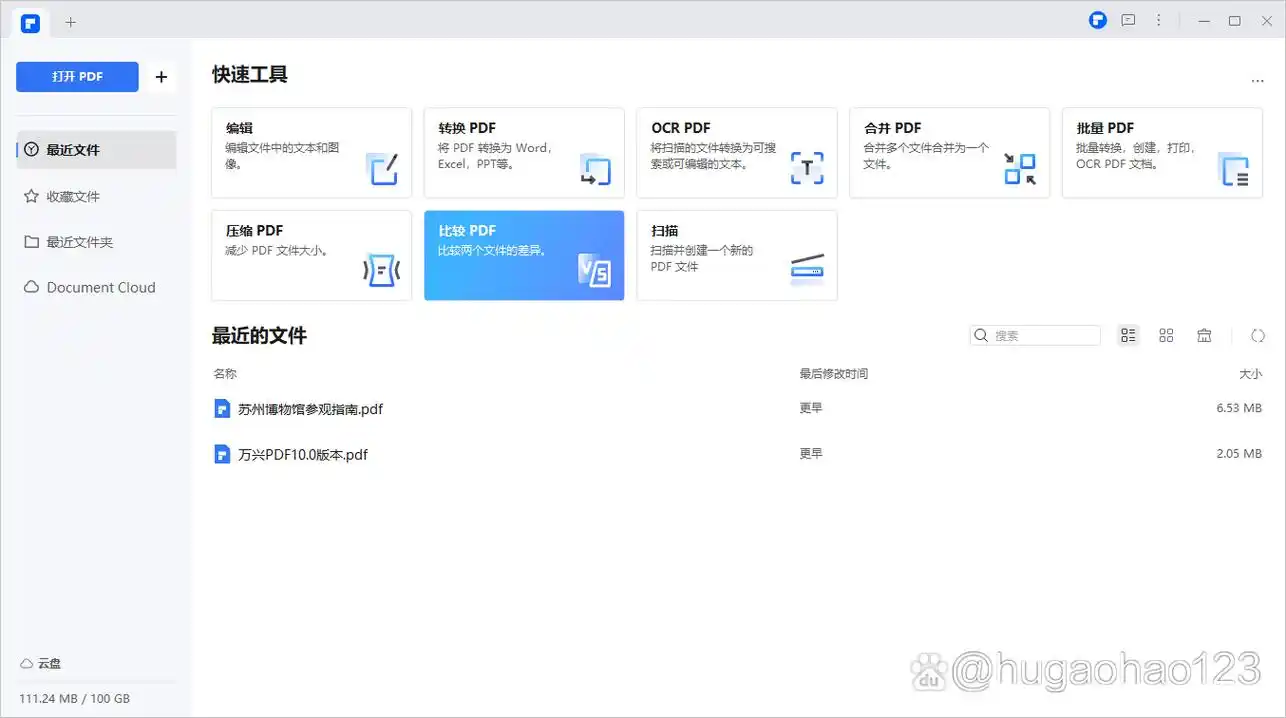
Task: Open Document Cloud in sidebar
Action: click(100, 288)
